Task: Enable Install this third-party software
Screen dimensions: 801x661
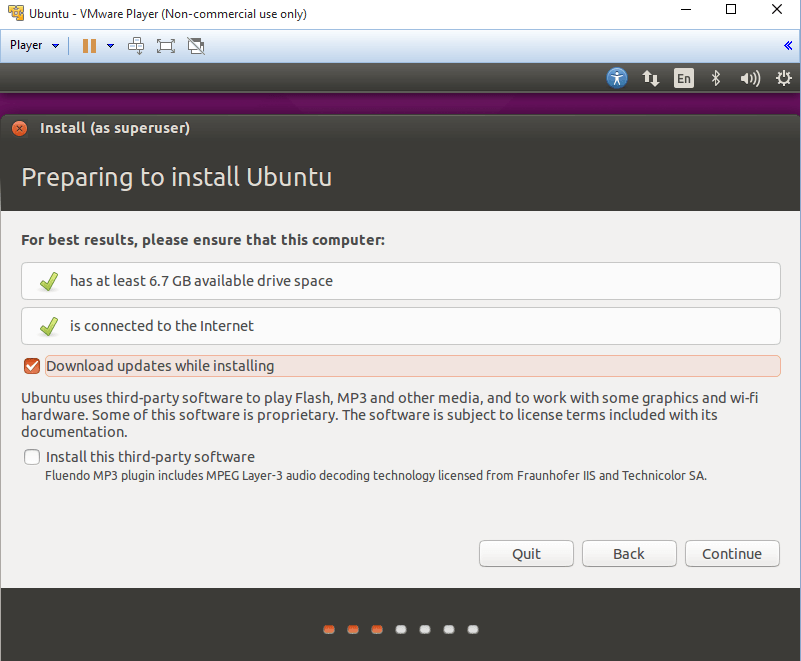Action: click(32, 457)
